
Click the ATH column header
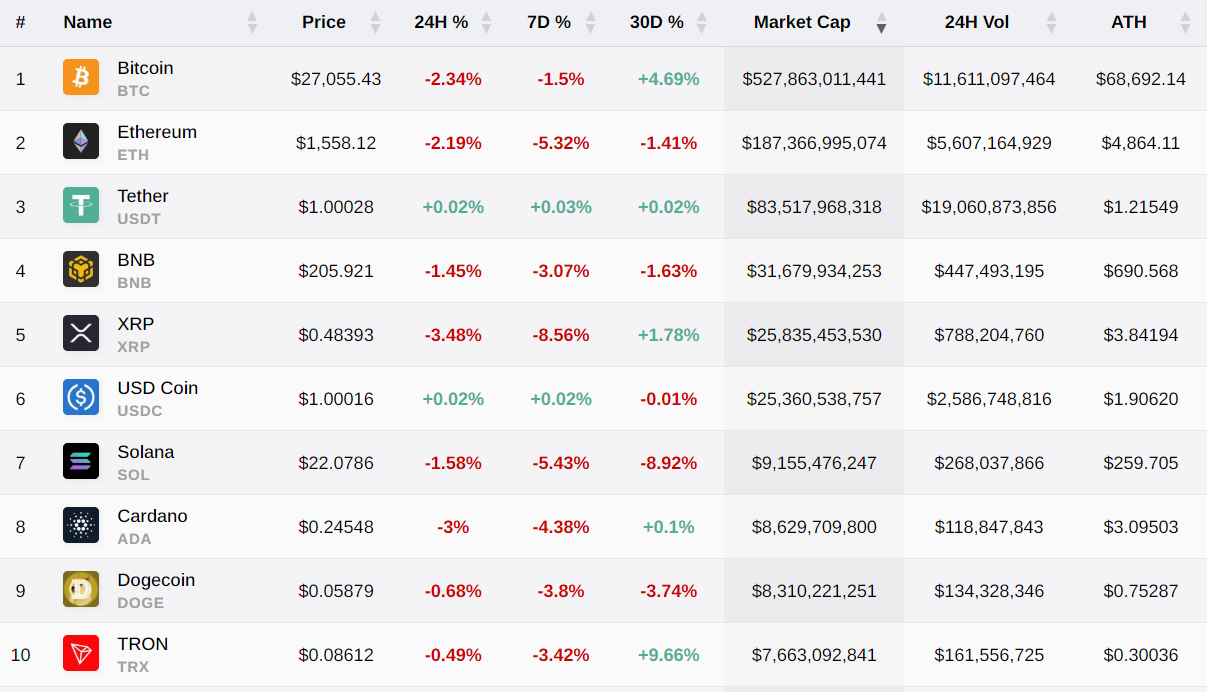1129,22
